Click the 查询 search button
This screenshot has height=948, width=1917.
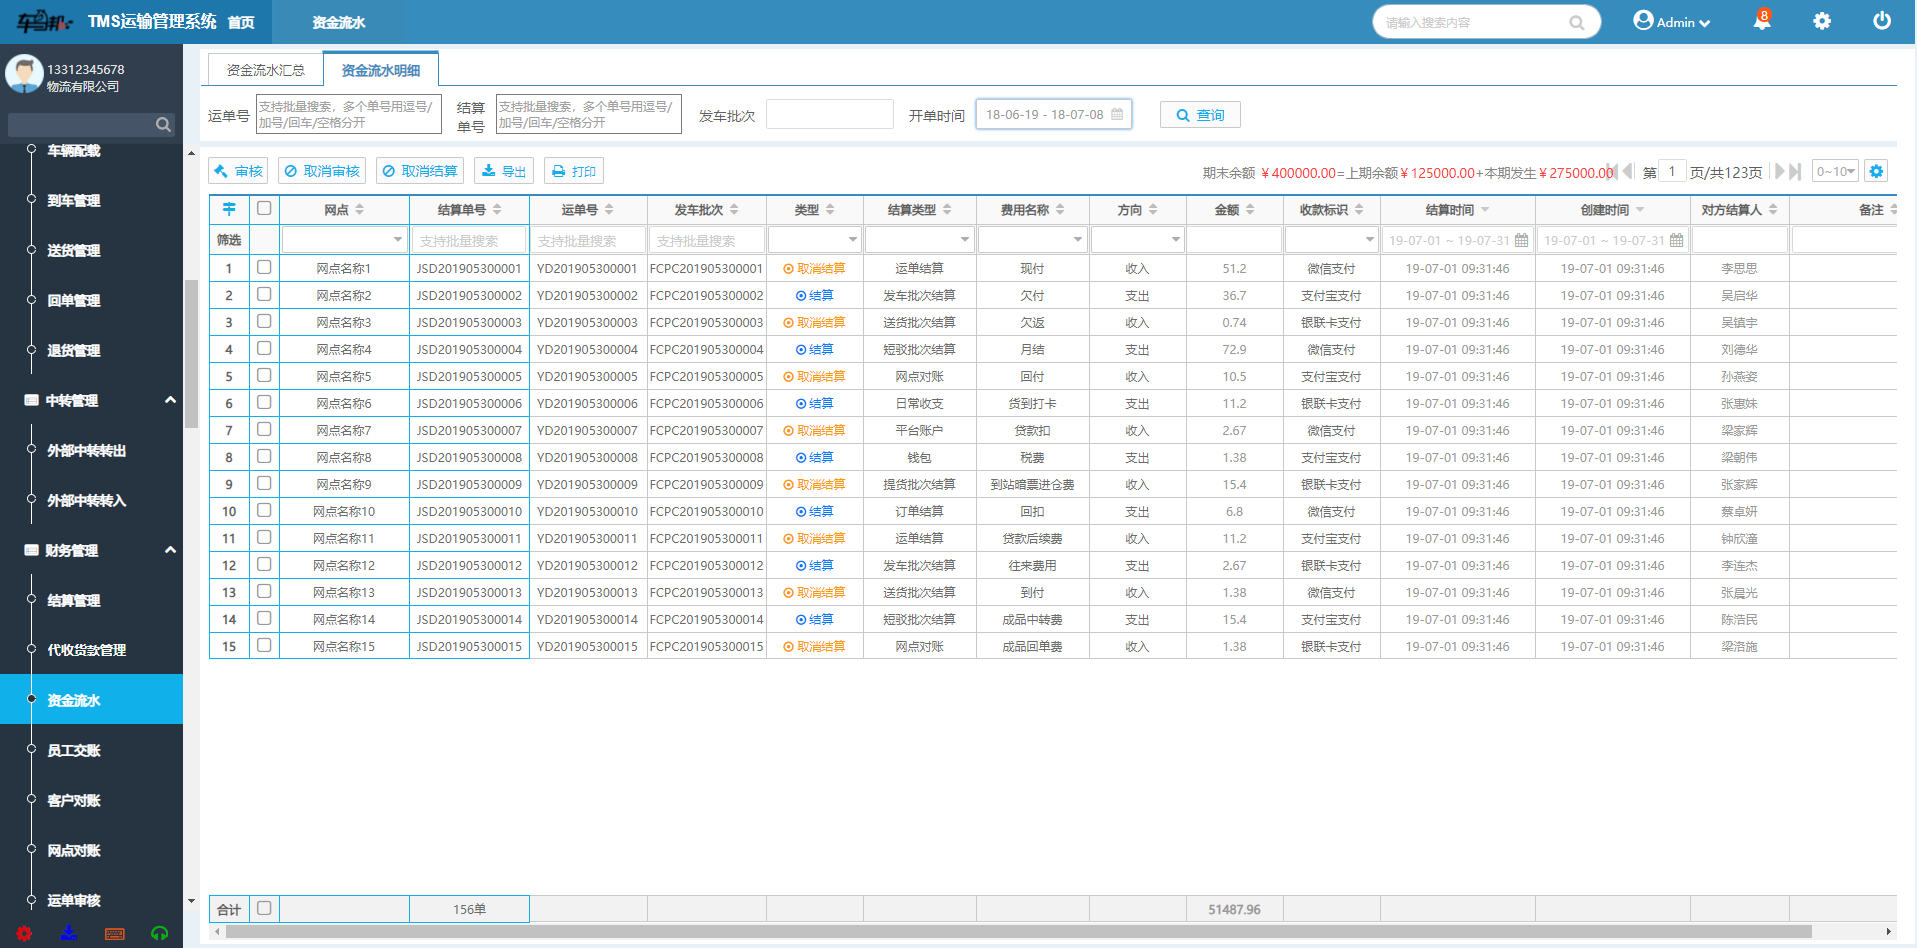(1199, 115)
